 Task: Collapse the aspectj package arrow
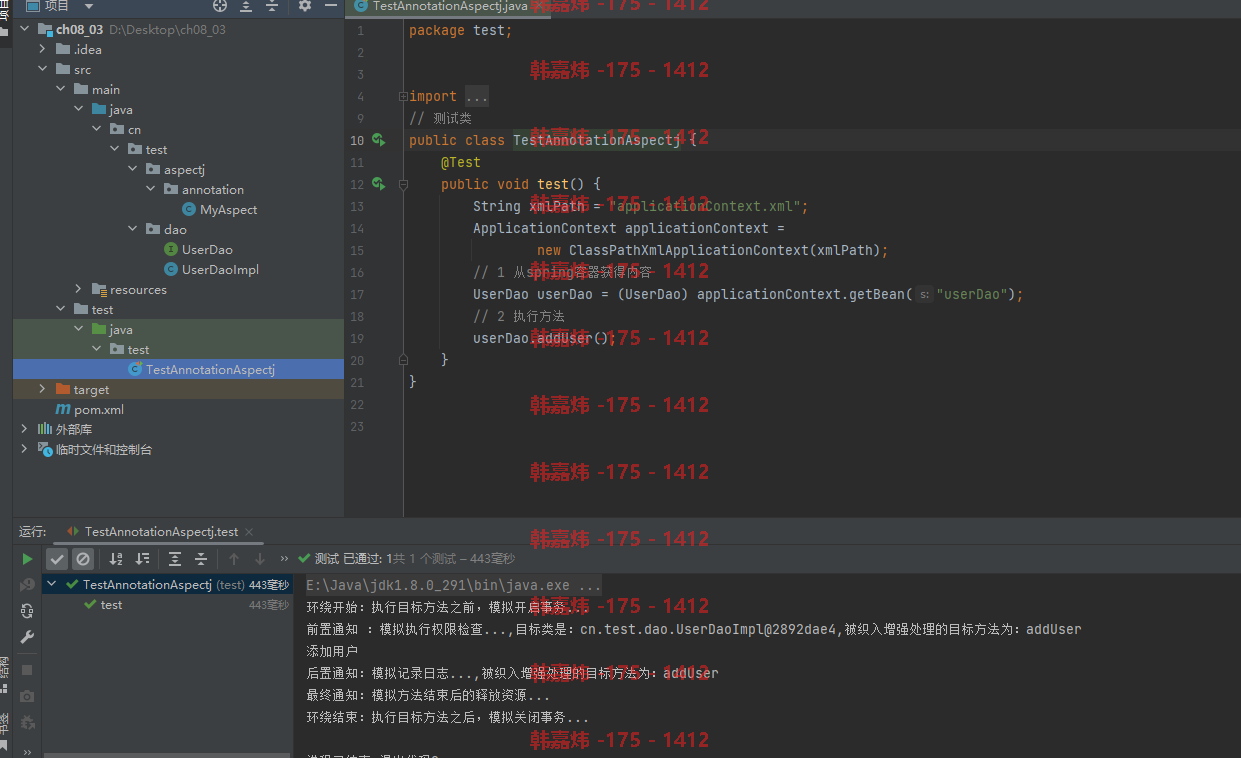tap(133, 169)
